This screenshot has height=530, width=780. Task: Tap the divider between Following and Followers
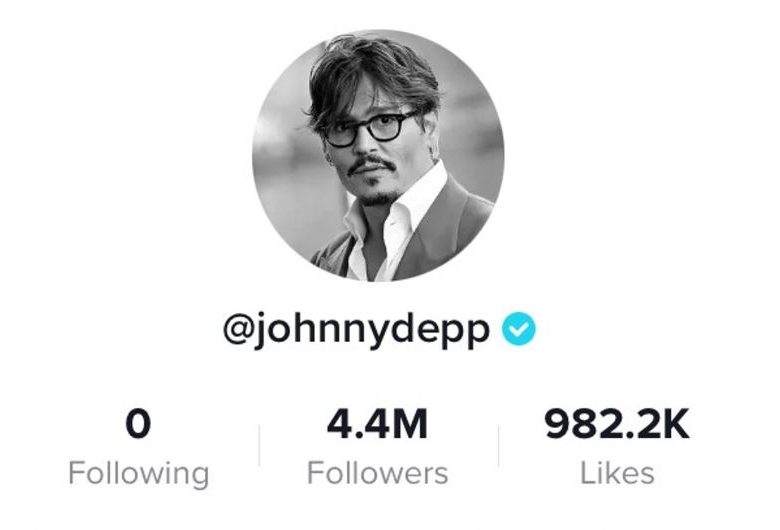tap(260, 446)
